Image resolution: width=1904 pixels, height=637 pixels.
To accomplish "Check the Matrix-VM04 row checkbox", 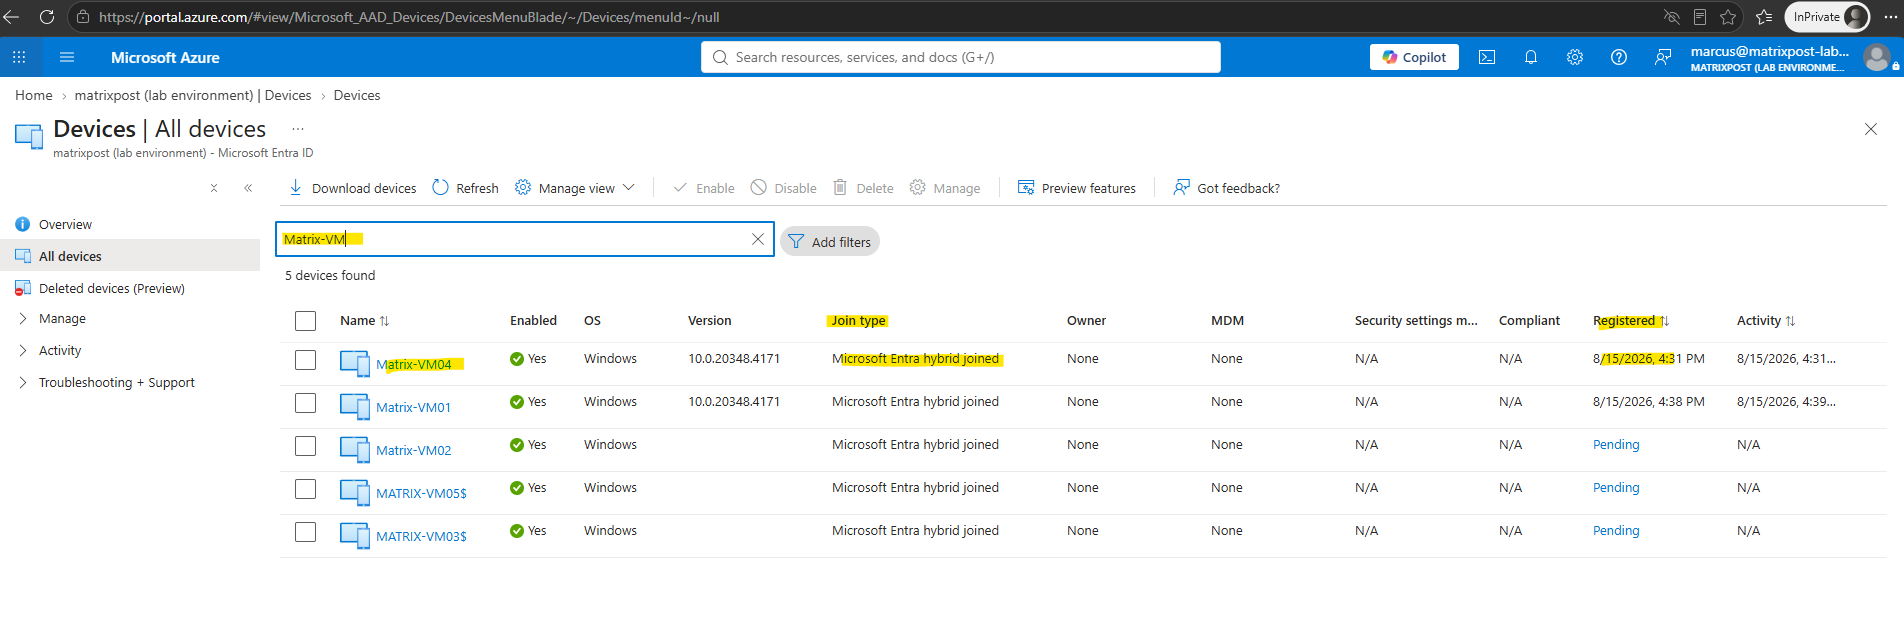I will (x=306, y=360).
